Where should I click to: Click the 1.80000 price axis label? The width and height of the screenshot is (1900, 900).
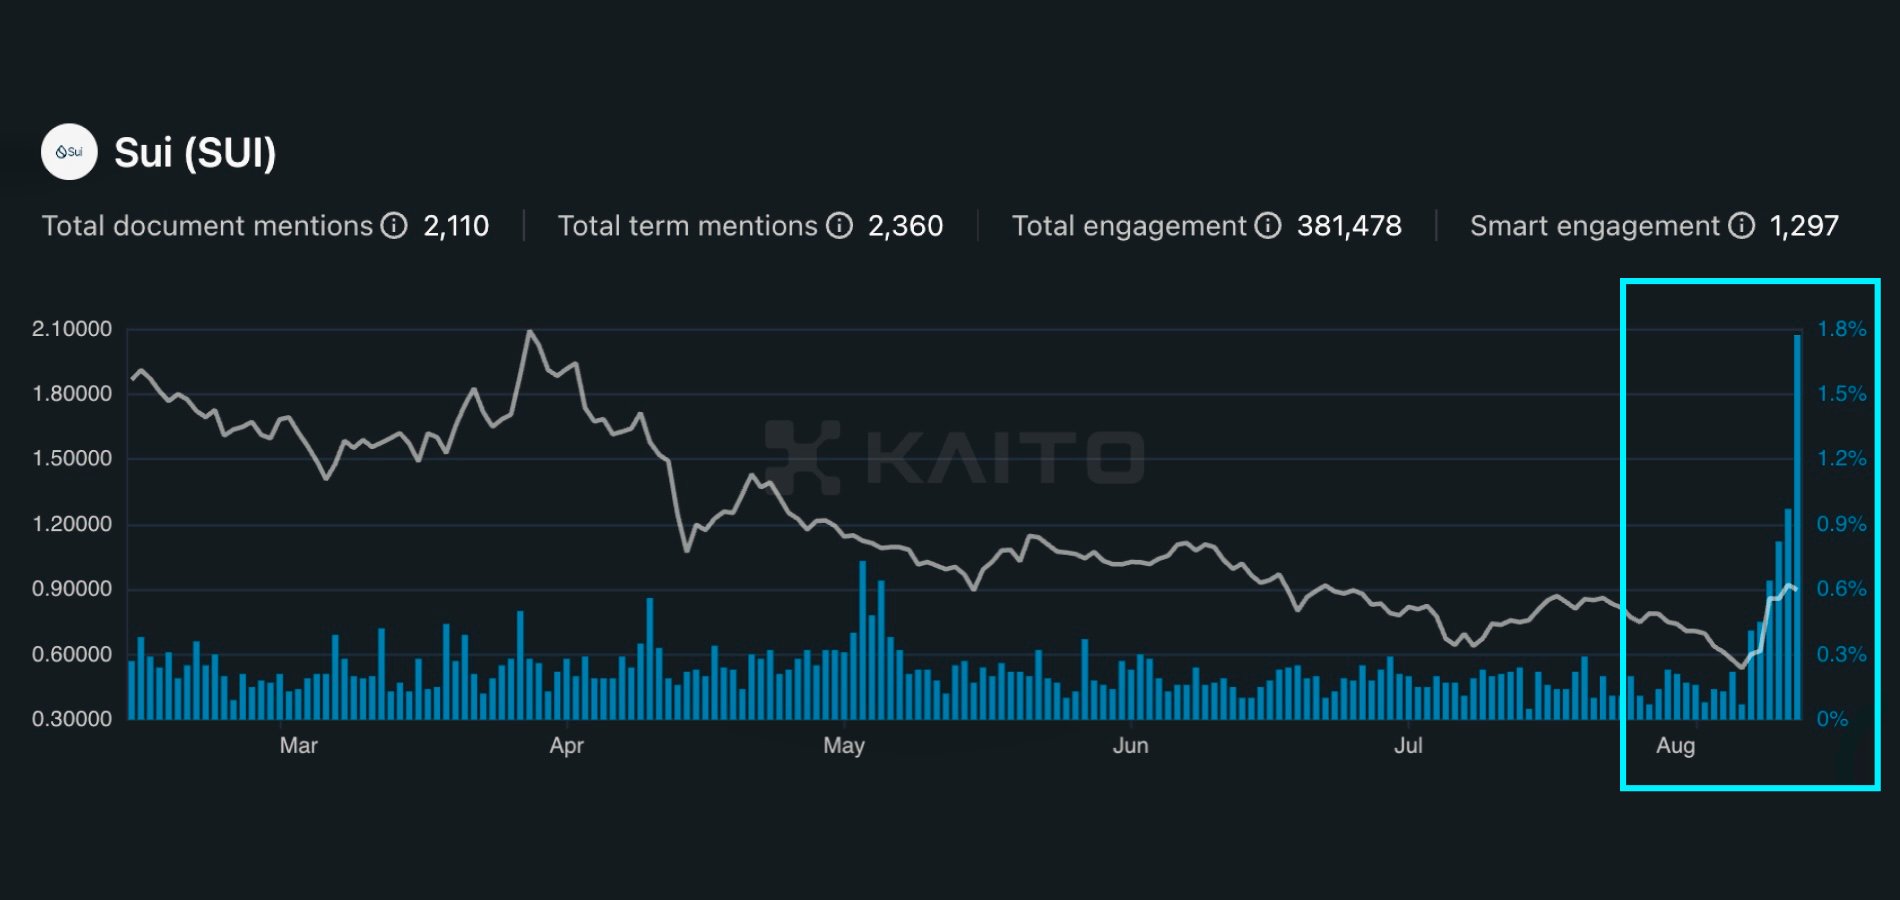click(72, 394)
